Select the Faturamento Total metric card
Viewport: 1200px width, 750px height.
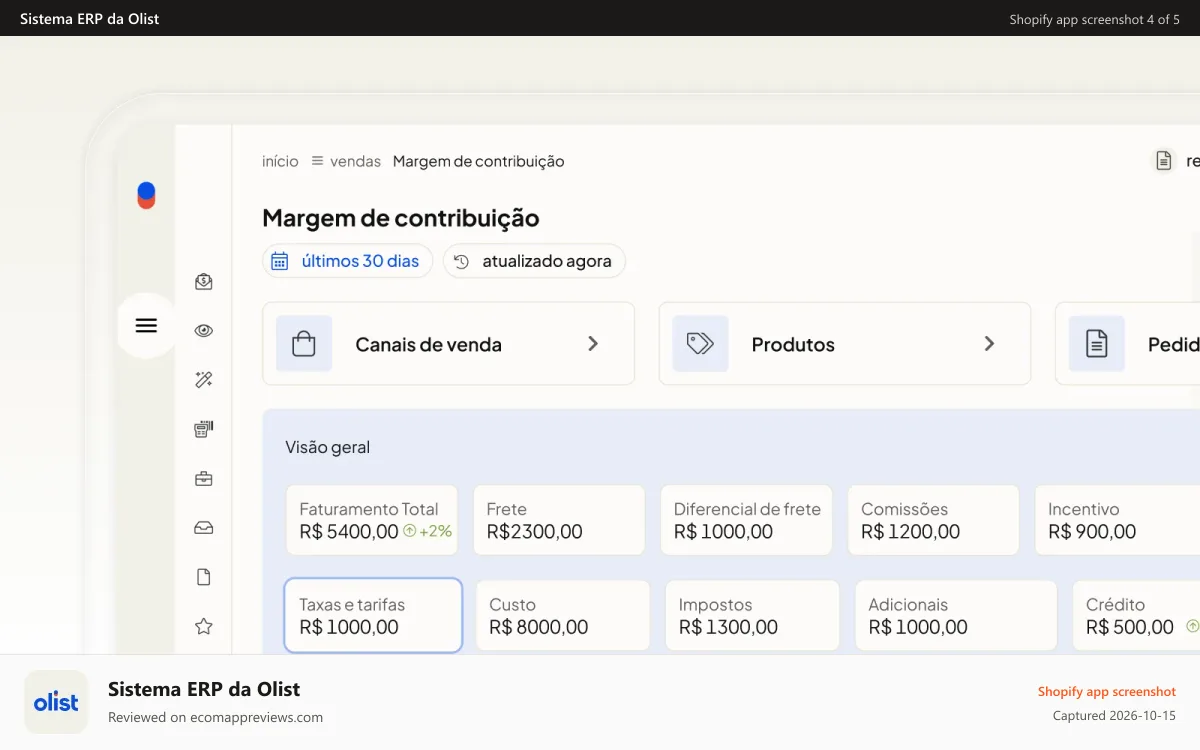(371, 520)
